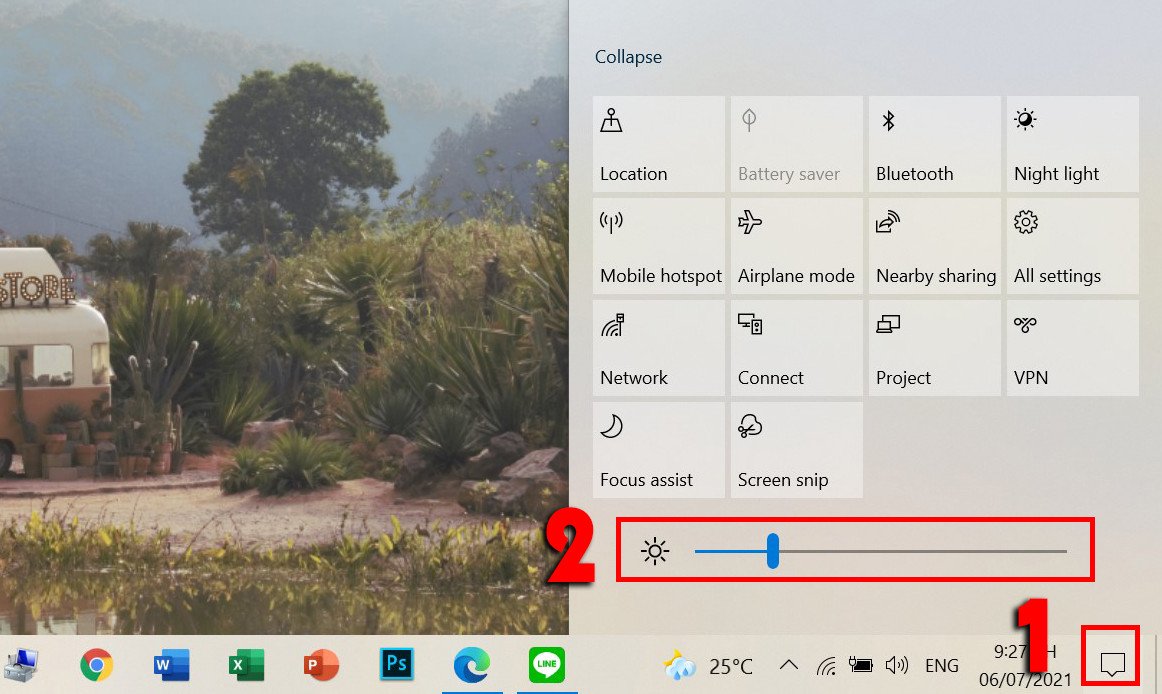Turn on Night light
Viewport: 1162px width, 694px height.
(x=1070, y=145)
